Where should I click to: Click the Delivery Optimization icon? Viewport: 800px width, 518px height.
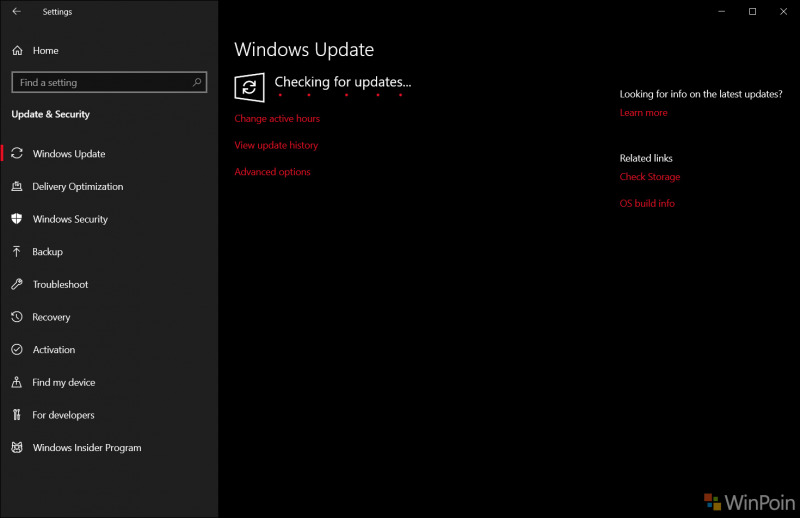click(x=17, y=186)
